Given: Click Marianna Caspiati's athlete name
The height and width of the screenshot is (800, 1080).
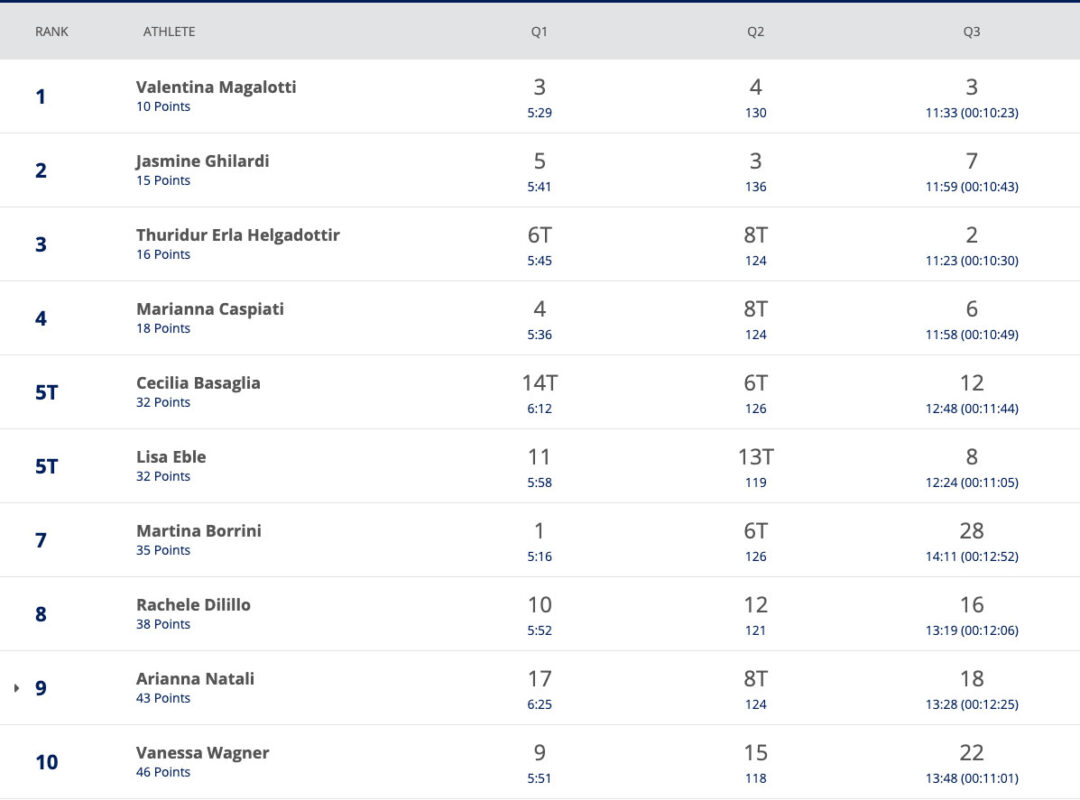Looking at the screenshot, I should 210,309.
